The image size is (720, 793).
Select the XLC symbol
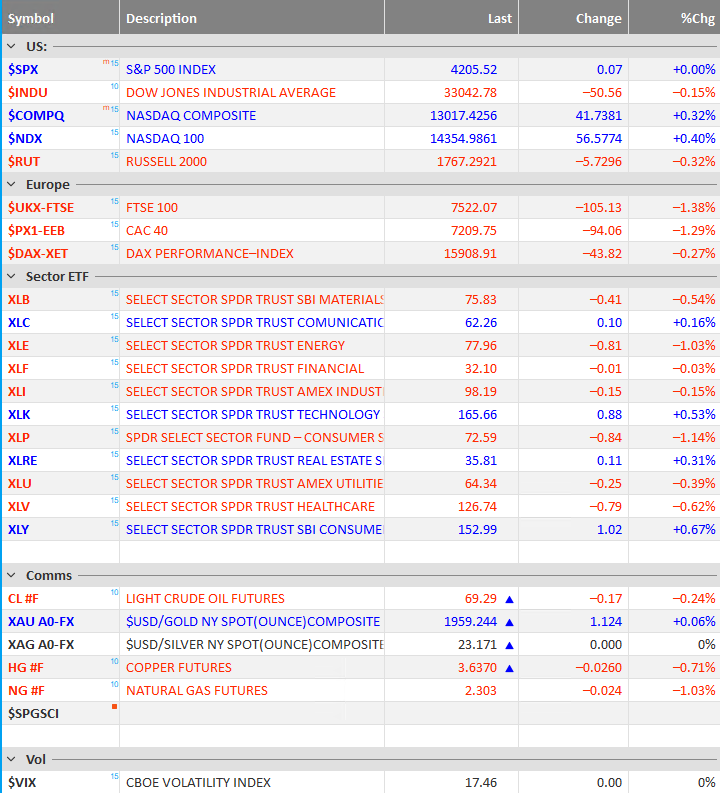coord(19,323)
